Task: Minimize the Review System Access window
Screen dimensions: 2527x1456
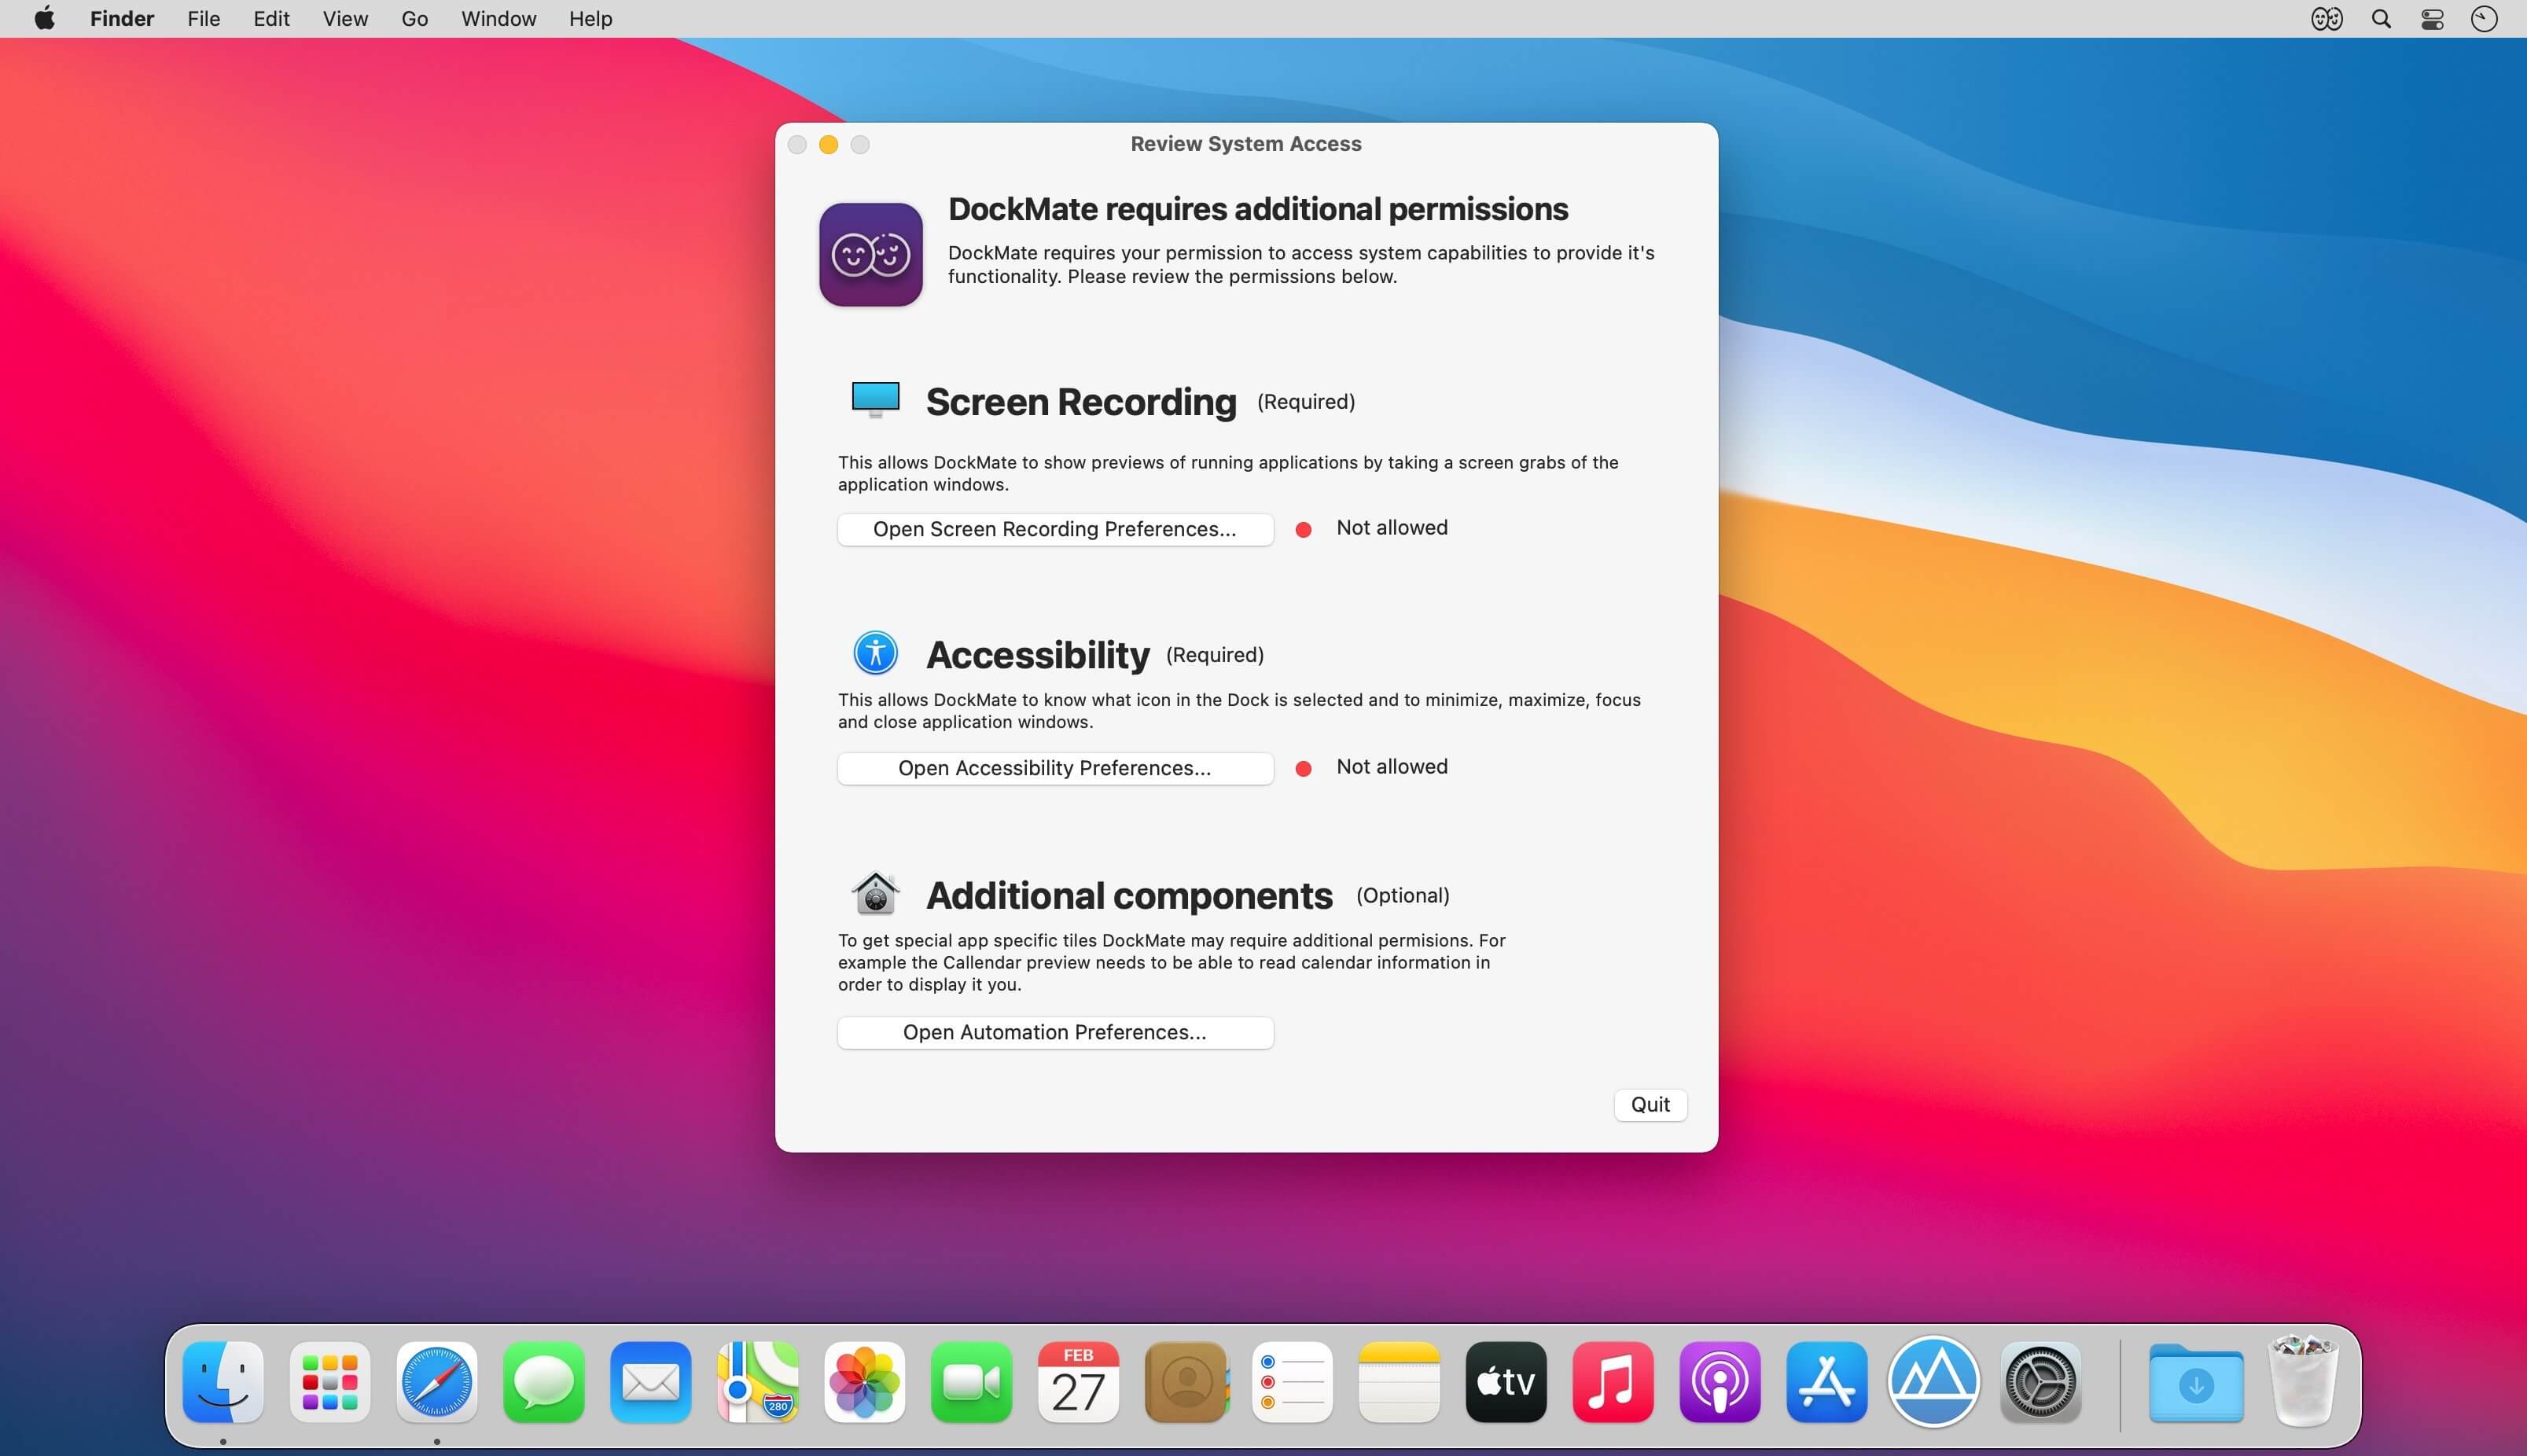Action: coord(828,145)
